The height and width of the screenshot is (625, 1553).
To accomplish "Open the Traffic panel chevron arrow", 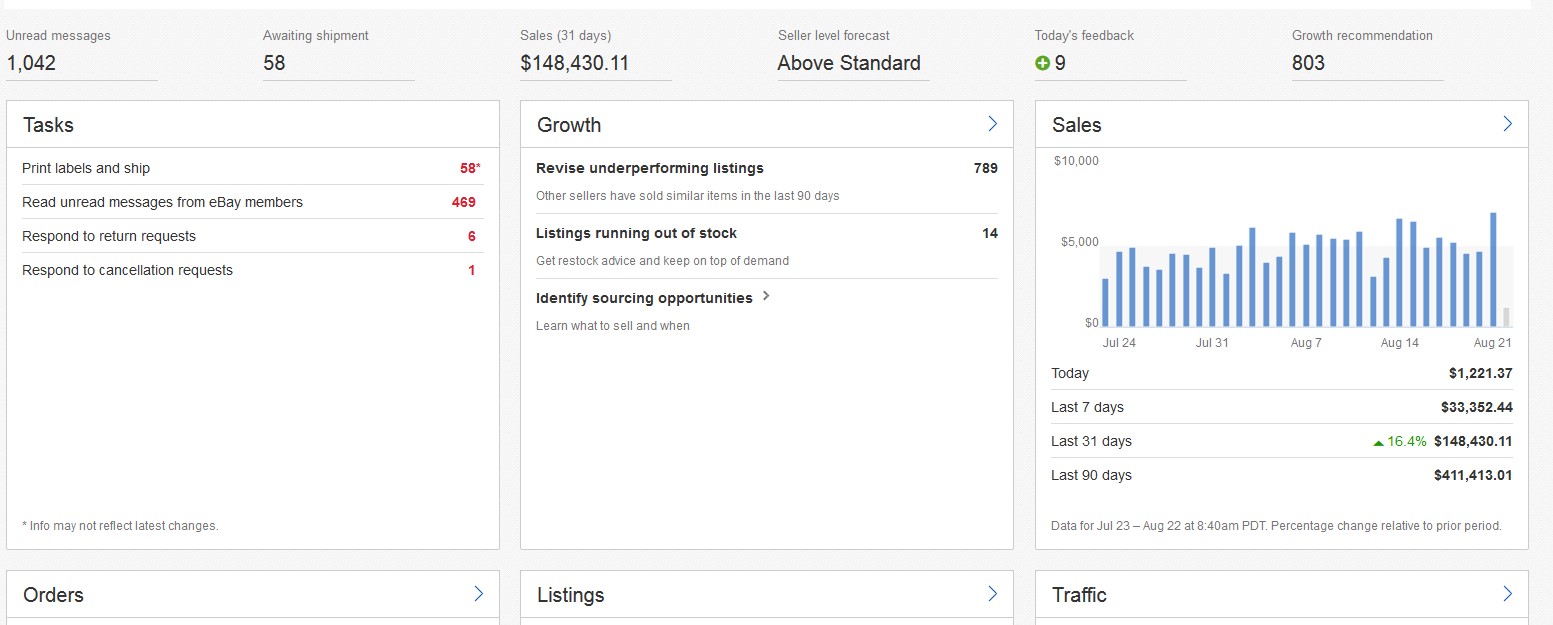I will tap(1507, 594).
